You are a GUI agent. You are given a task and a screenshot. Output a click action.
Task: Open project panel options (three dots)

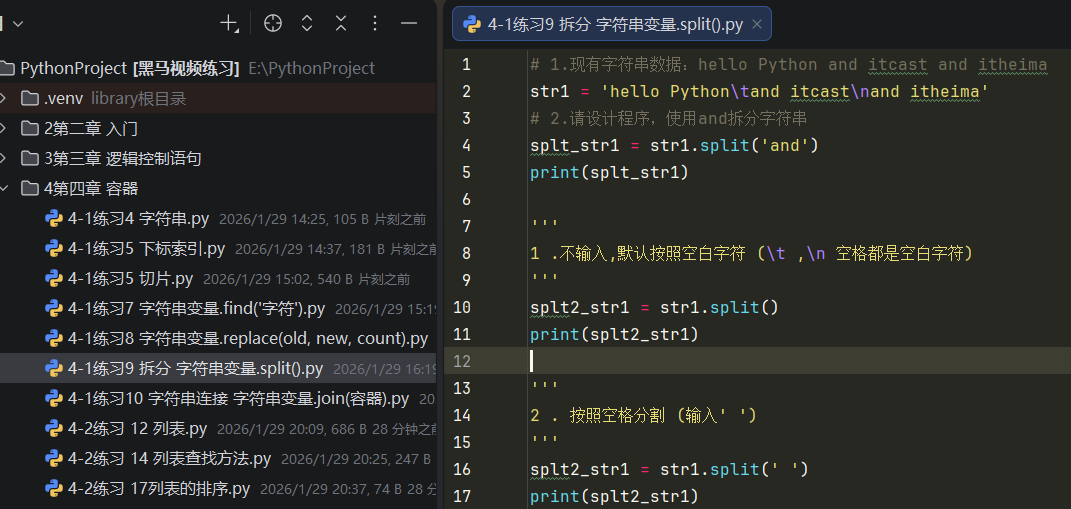pos(374,23)
